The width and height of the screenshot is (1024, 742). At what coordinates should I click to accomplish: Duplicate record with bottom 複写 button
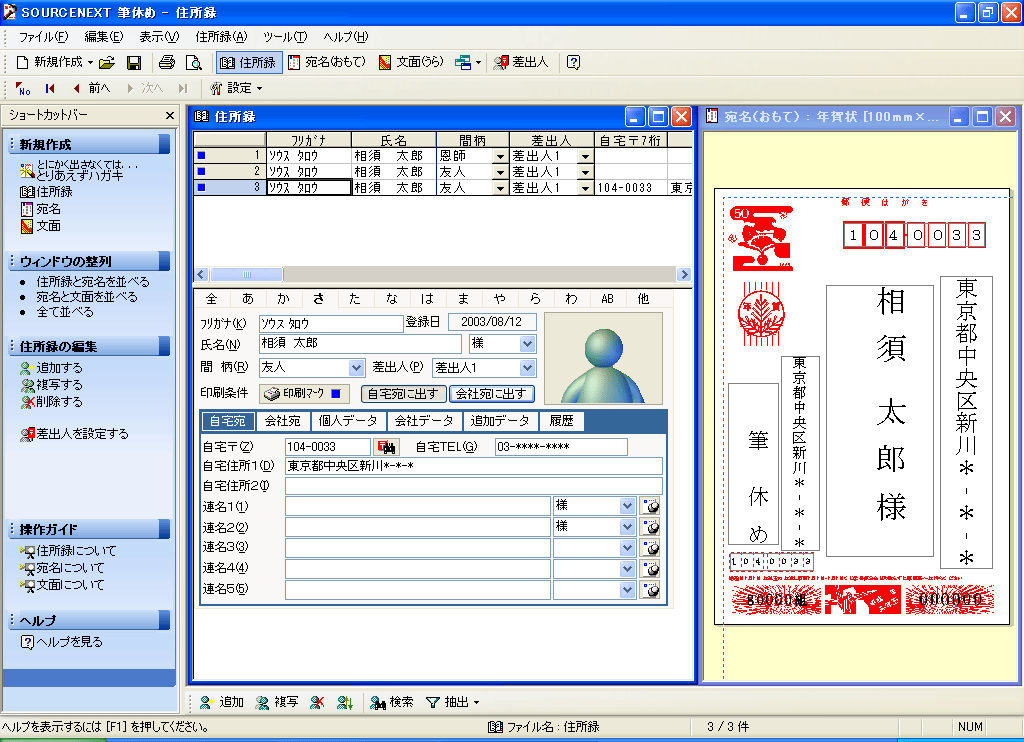coord(277,702)
